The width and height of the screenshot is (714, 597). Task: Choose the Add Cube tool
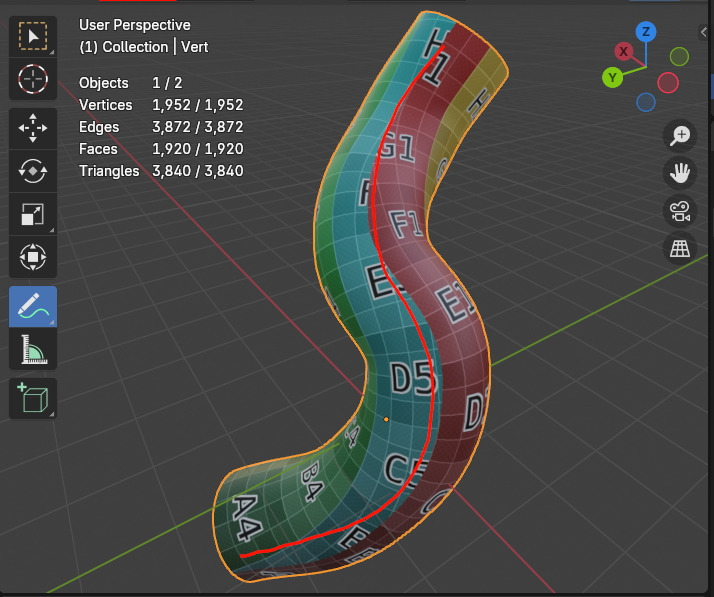click(x=33, y=399)
